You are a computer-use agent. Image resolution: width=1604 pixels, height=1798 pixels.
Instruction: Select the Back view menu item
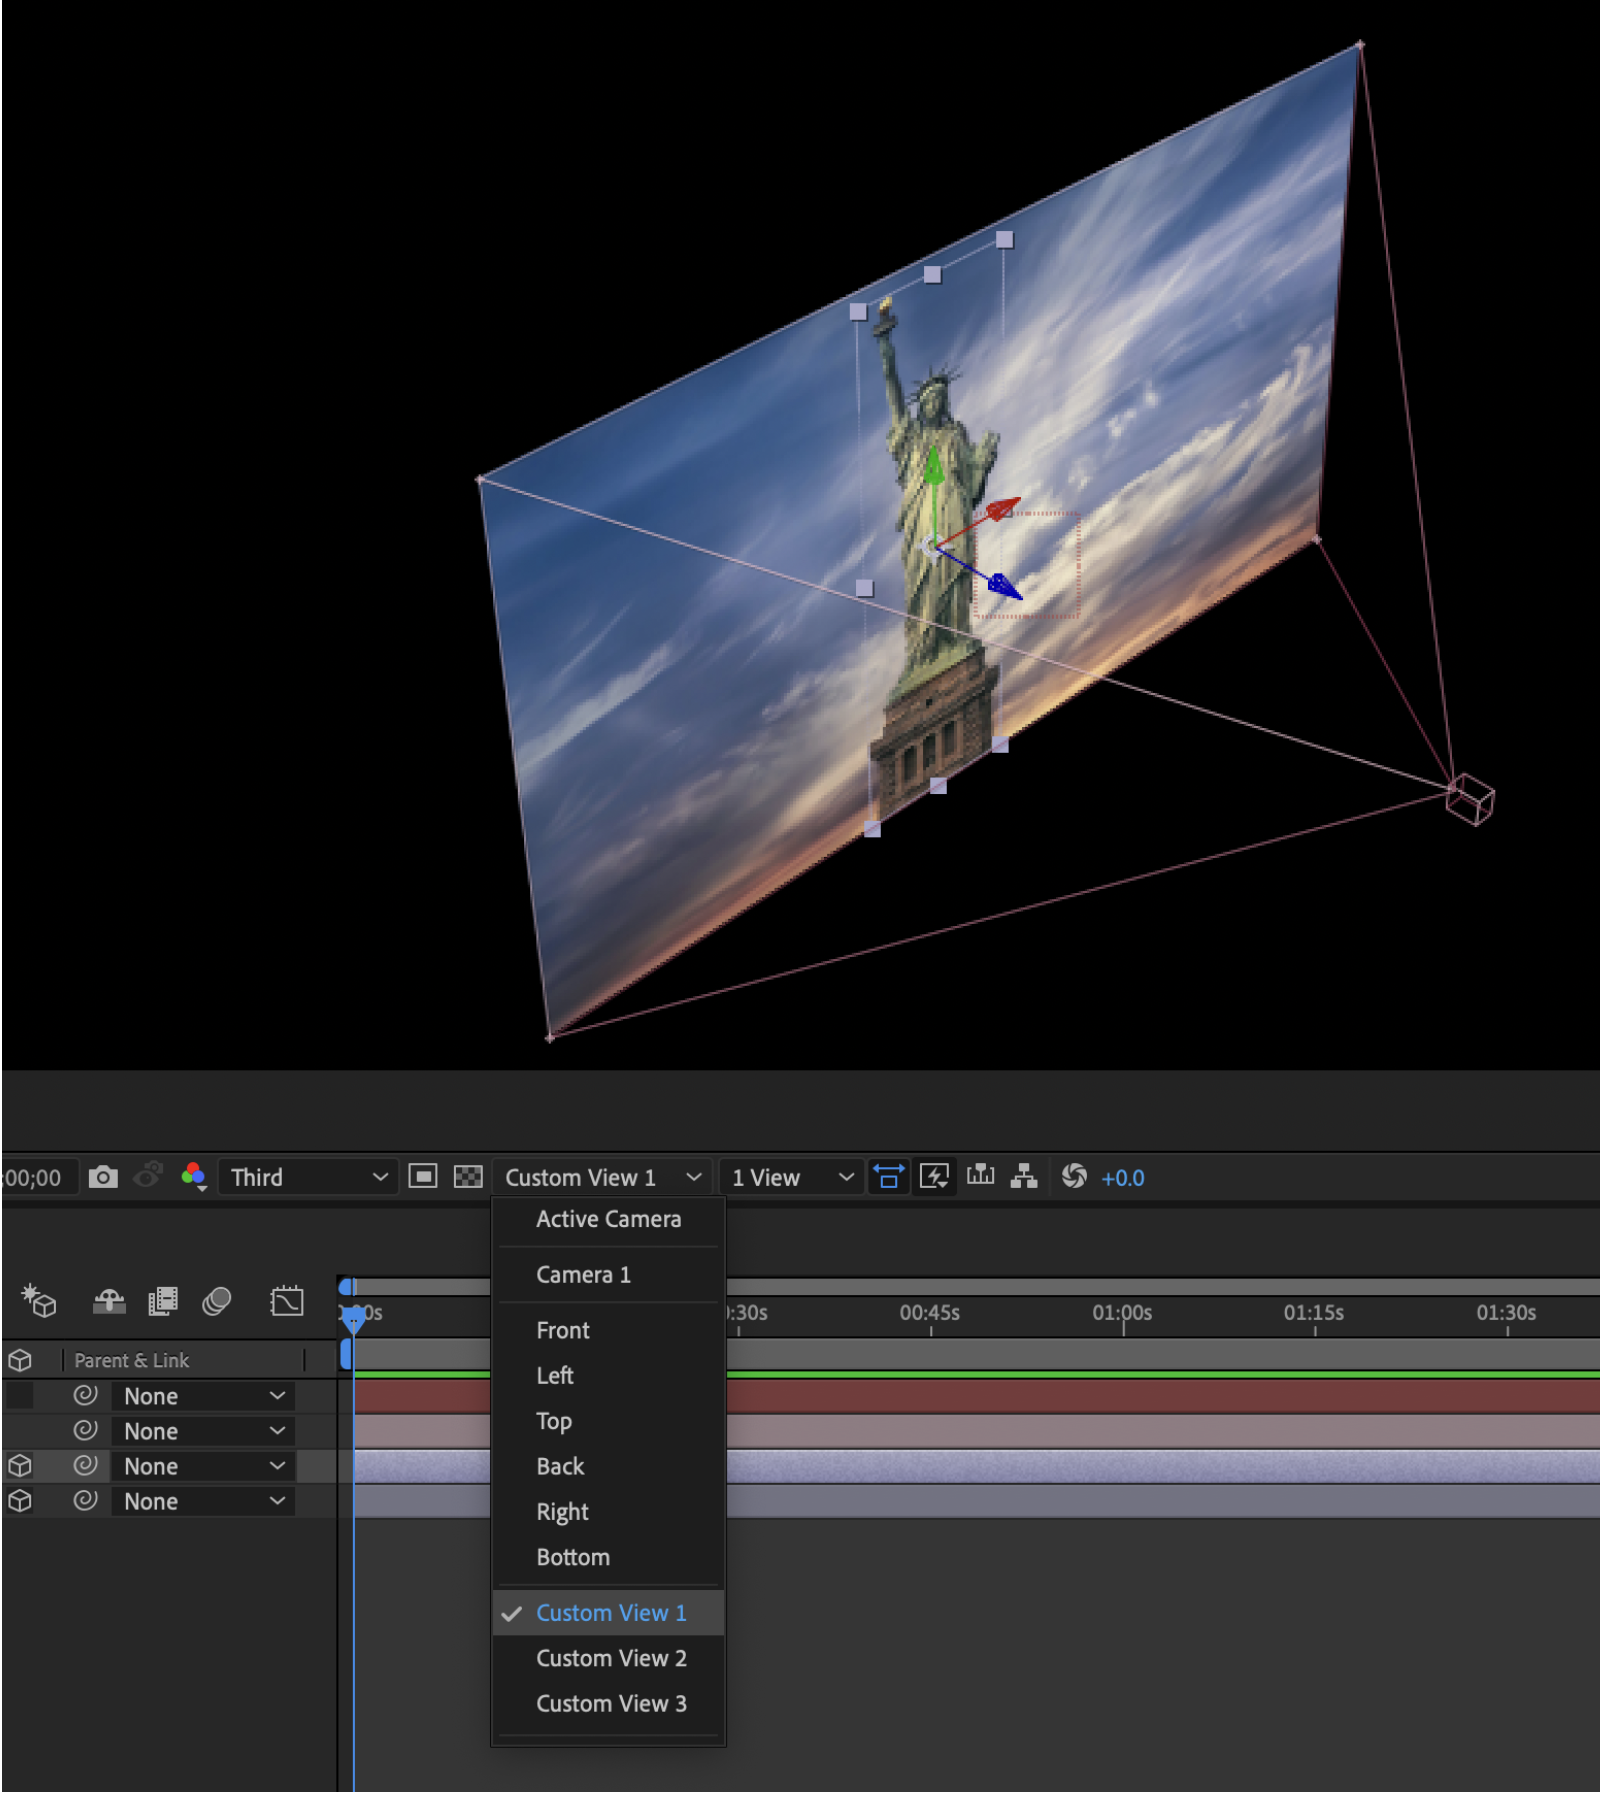[608, 1467]
